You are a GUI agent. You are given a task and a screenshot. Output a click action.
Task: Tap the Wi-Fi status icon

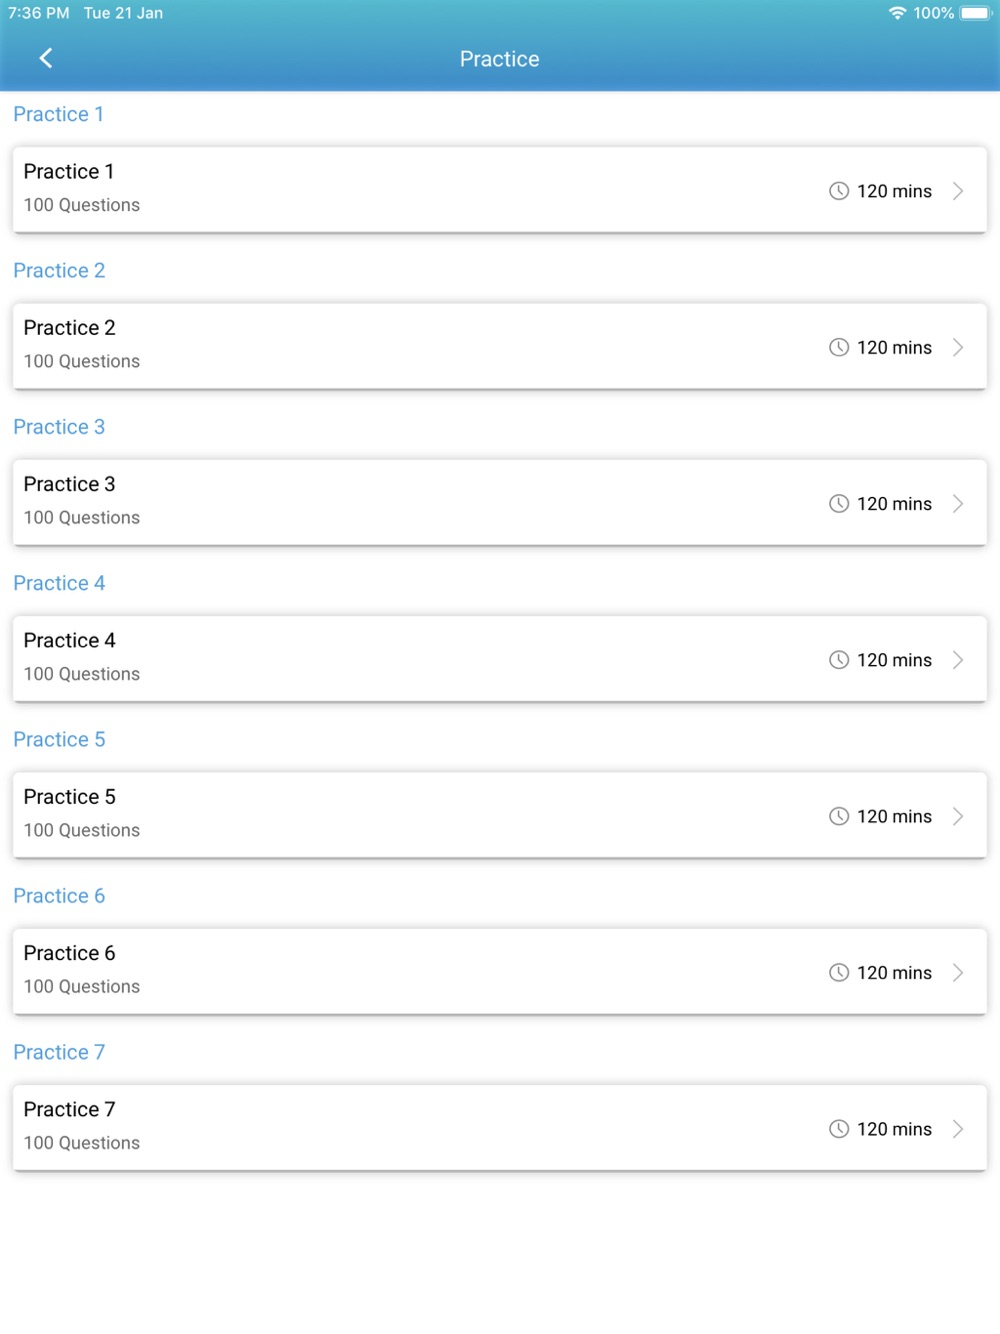897,13
